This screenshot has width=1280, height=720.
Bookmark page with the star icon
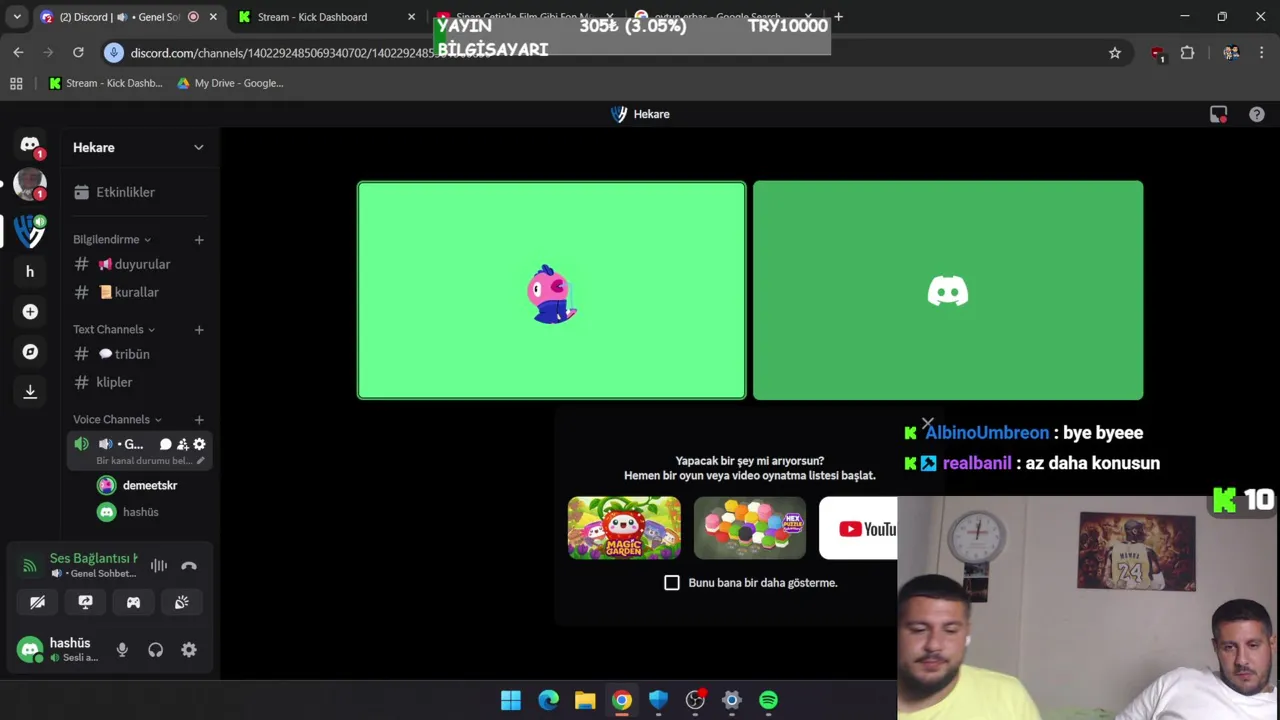(x=1115, y=53)
